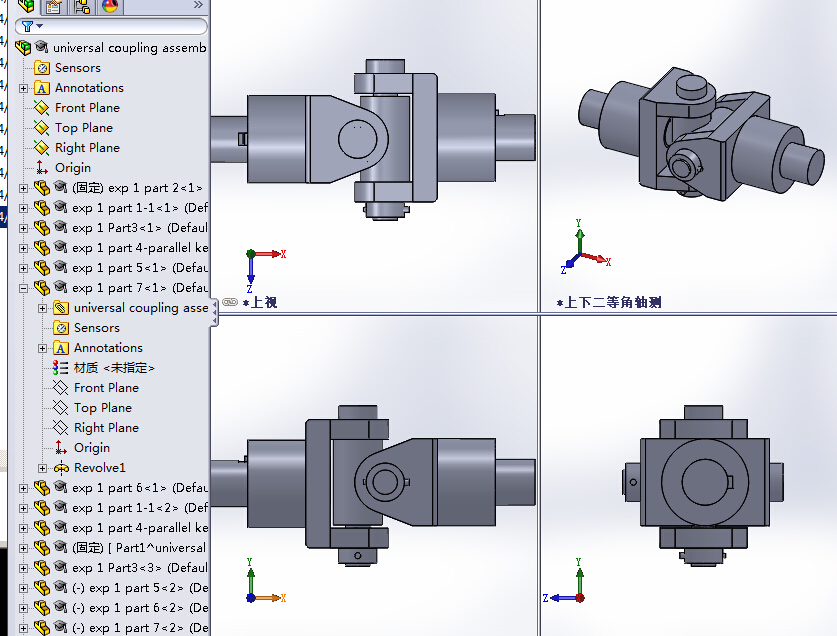The height and width of the screenshot is (636, 837).
Task: Select part 7's Right Plane icon
Action: click(61, 428)
